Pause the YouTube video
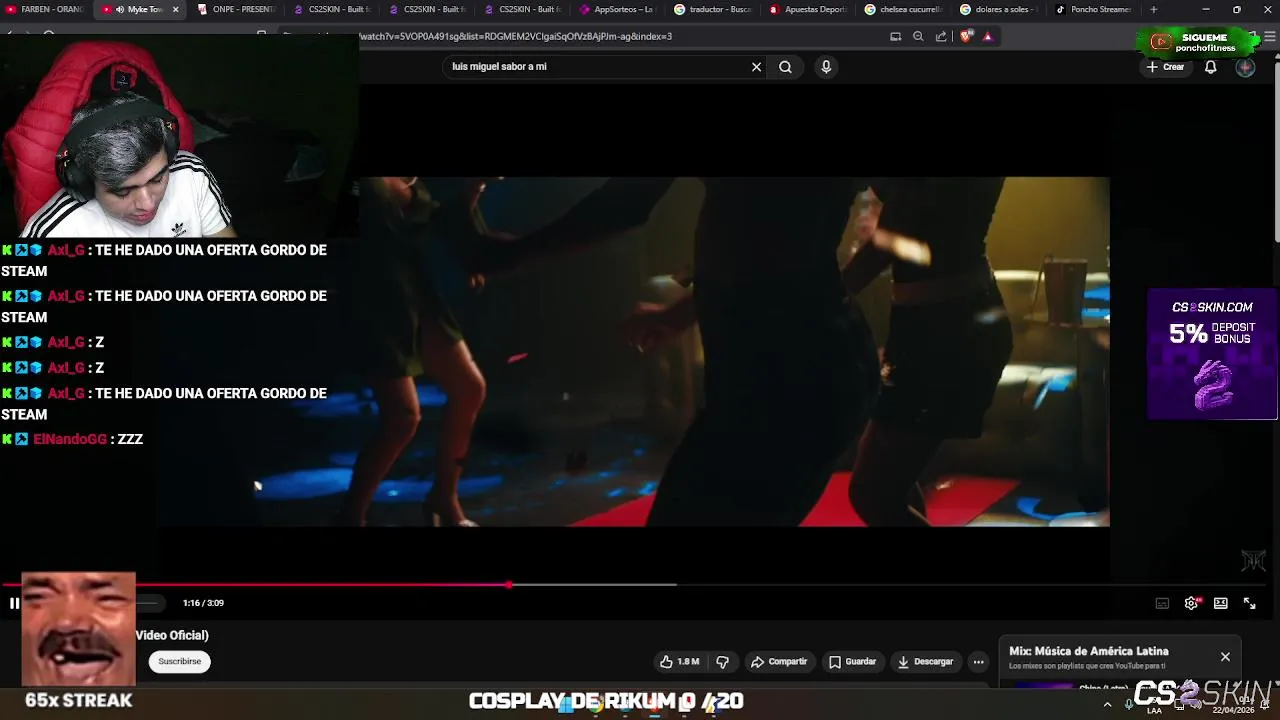 coord(14,603)
